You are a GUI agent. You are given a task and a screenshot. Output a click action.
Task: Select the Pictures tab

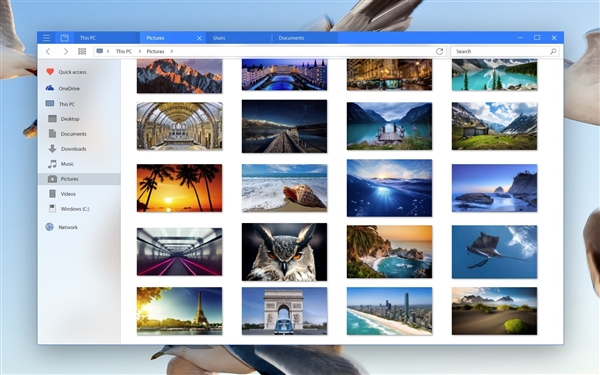[x=172, y=38]
